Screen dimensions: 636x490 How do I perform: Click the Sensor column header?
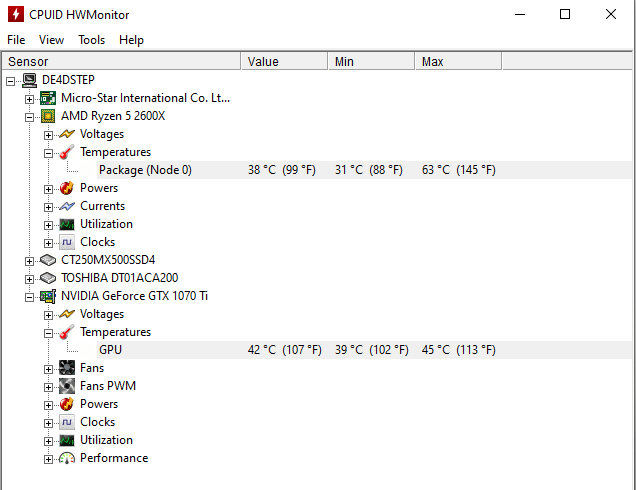click(121, 62)
